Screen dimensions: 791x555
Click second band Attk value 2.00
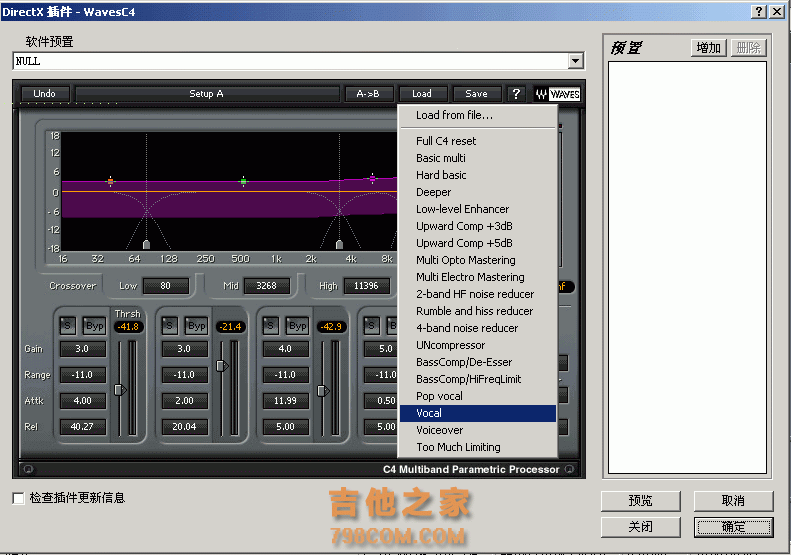point(184,401)
